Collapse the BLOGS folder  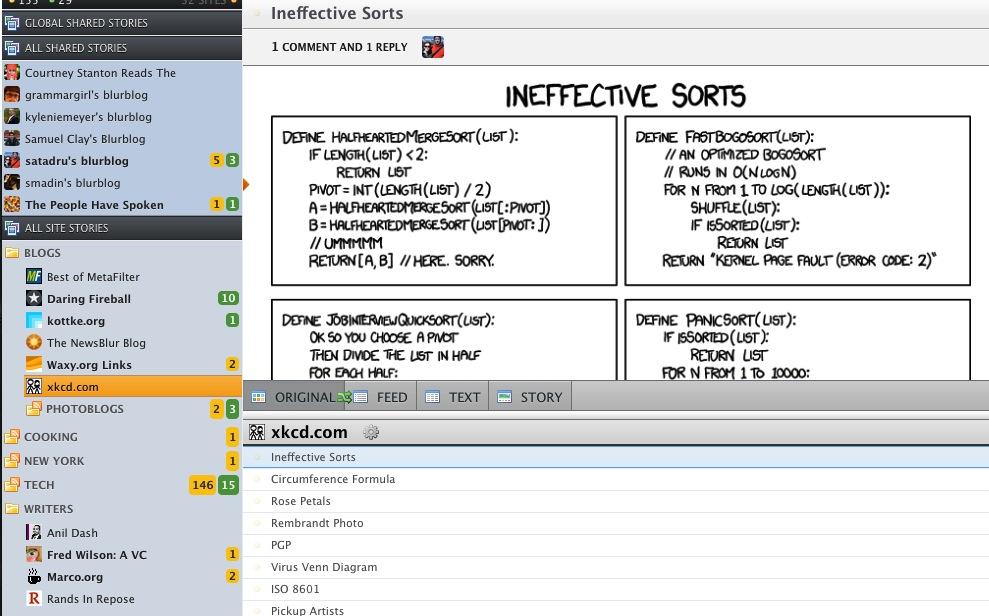12,253
